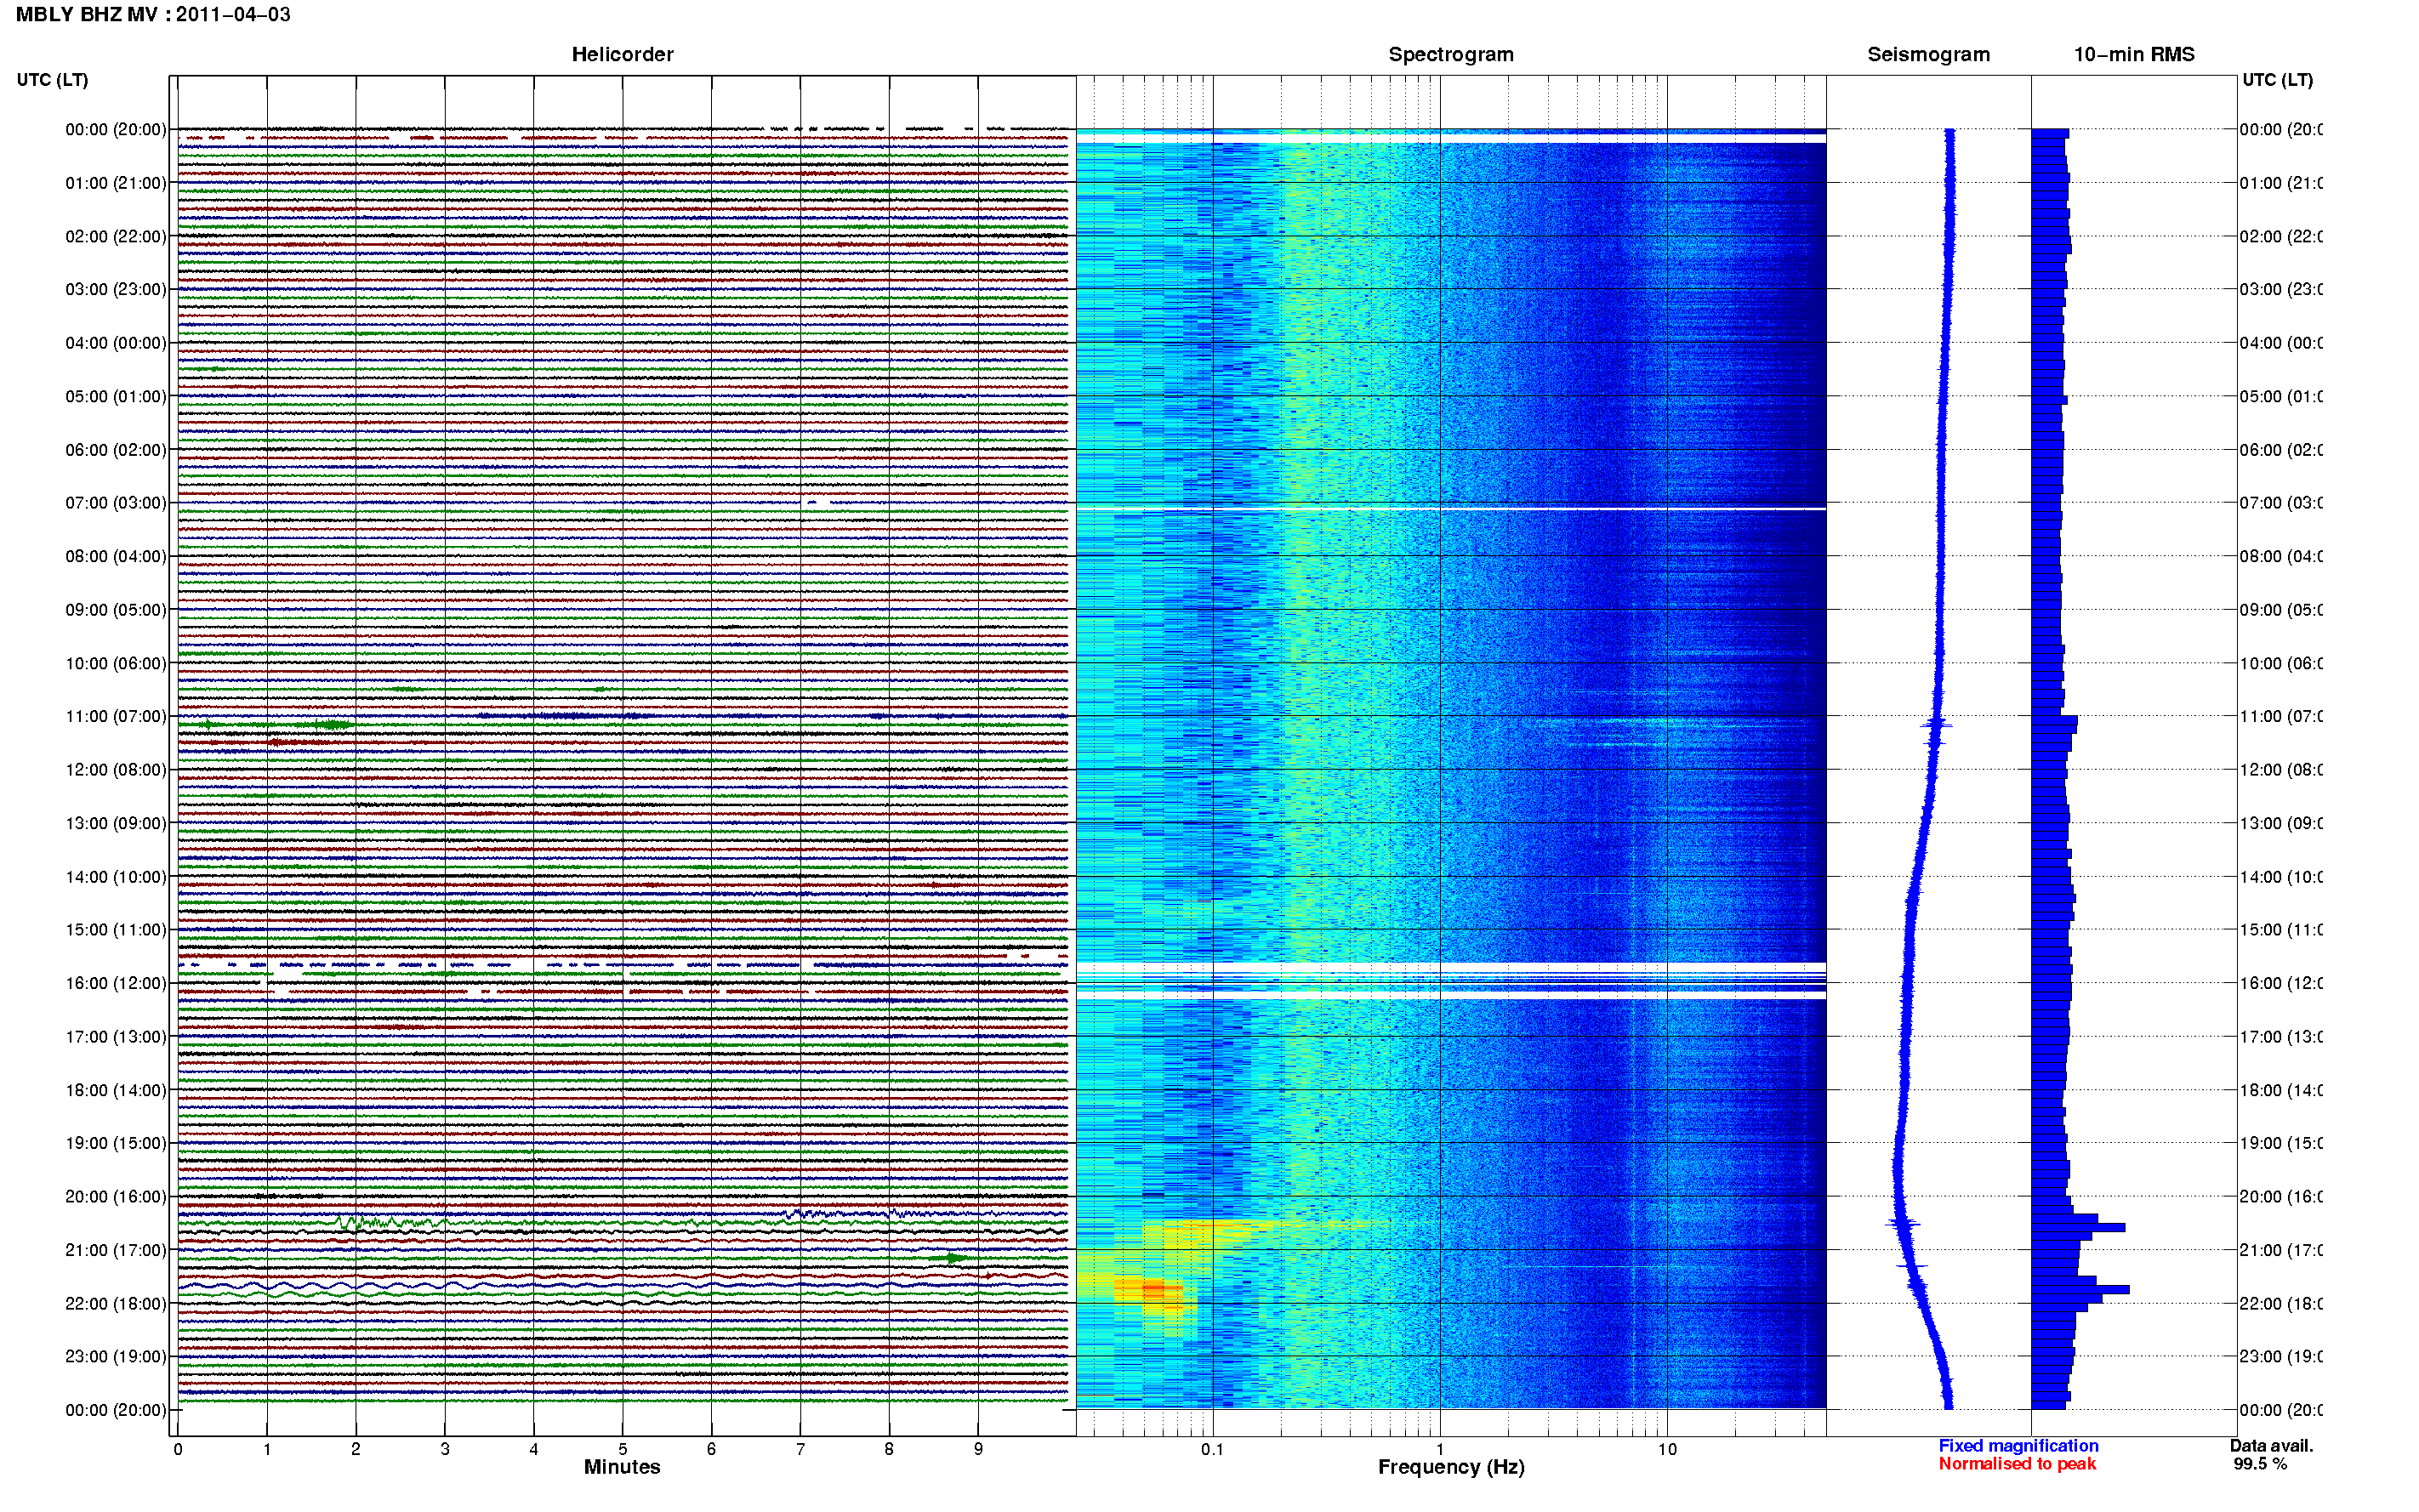Click the left 19:00 (15:00) time label
Viewport: 2419px width, 1512px height.
click(116, 1143)
